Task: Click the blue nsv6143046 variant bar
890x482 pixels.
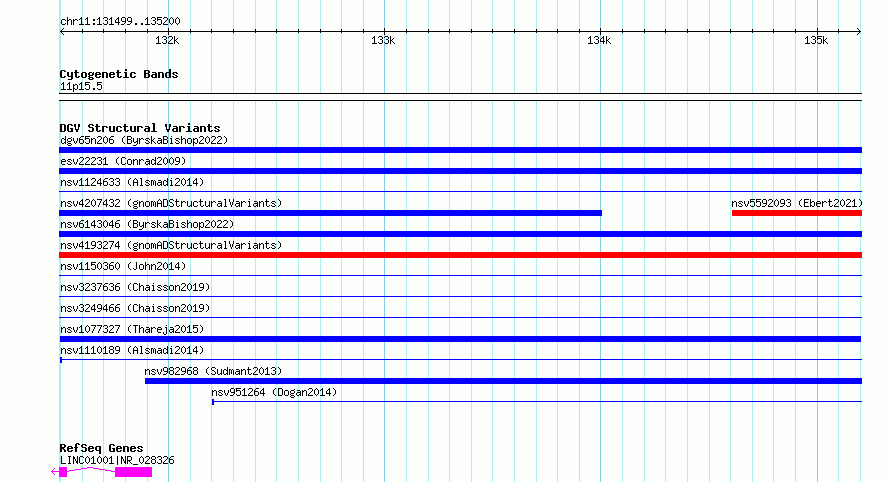Action: pos(460,234)
